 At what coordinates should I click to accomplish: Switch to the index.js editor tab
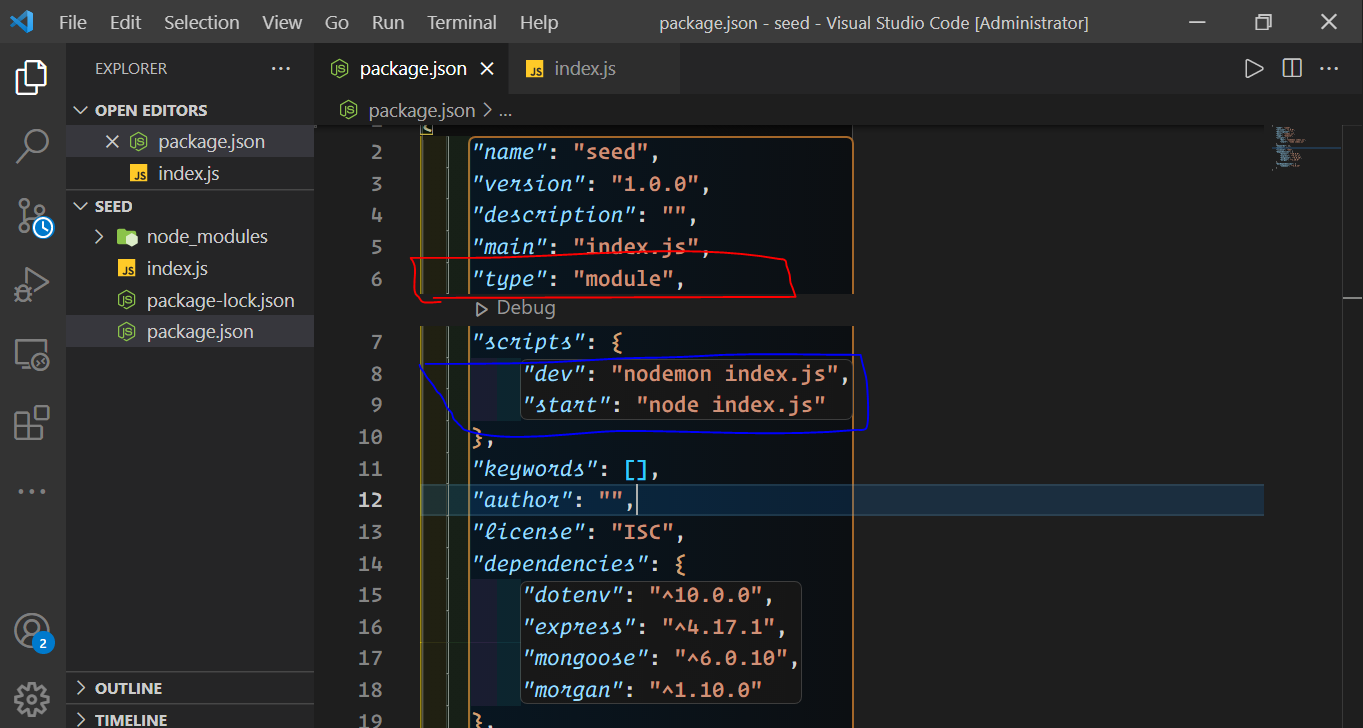584,69
